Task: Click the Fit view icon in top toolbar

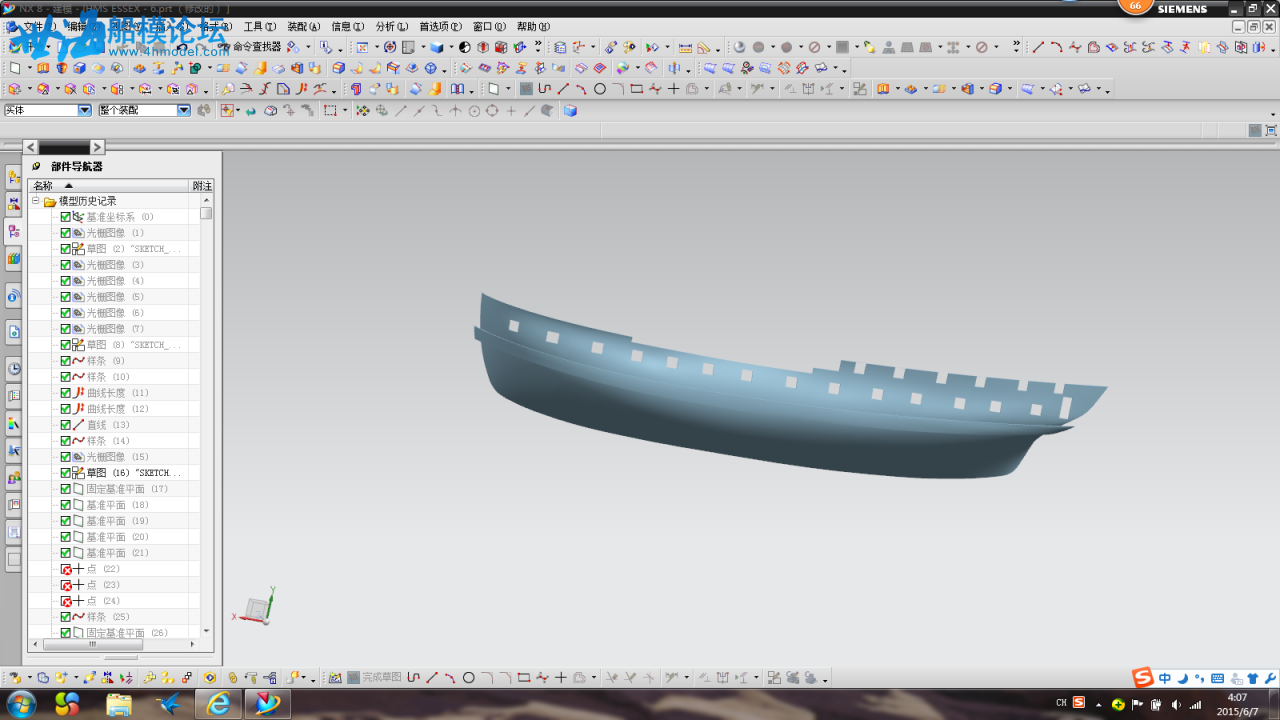Action: point(362,47)
